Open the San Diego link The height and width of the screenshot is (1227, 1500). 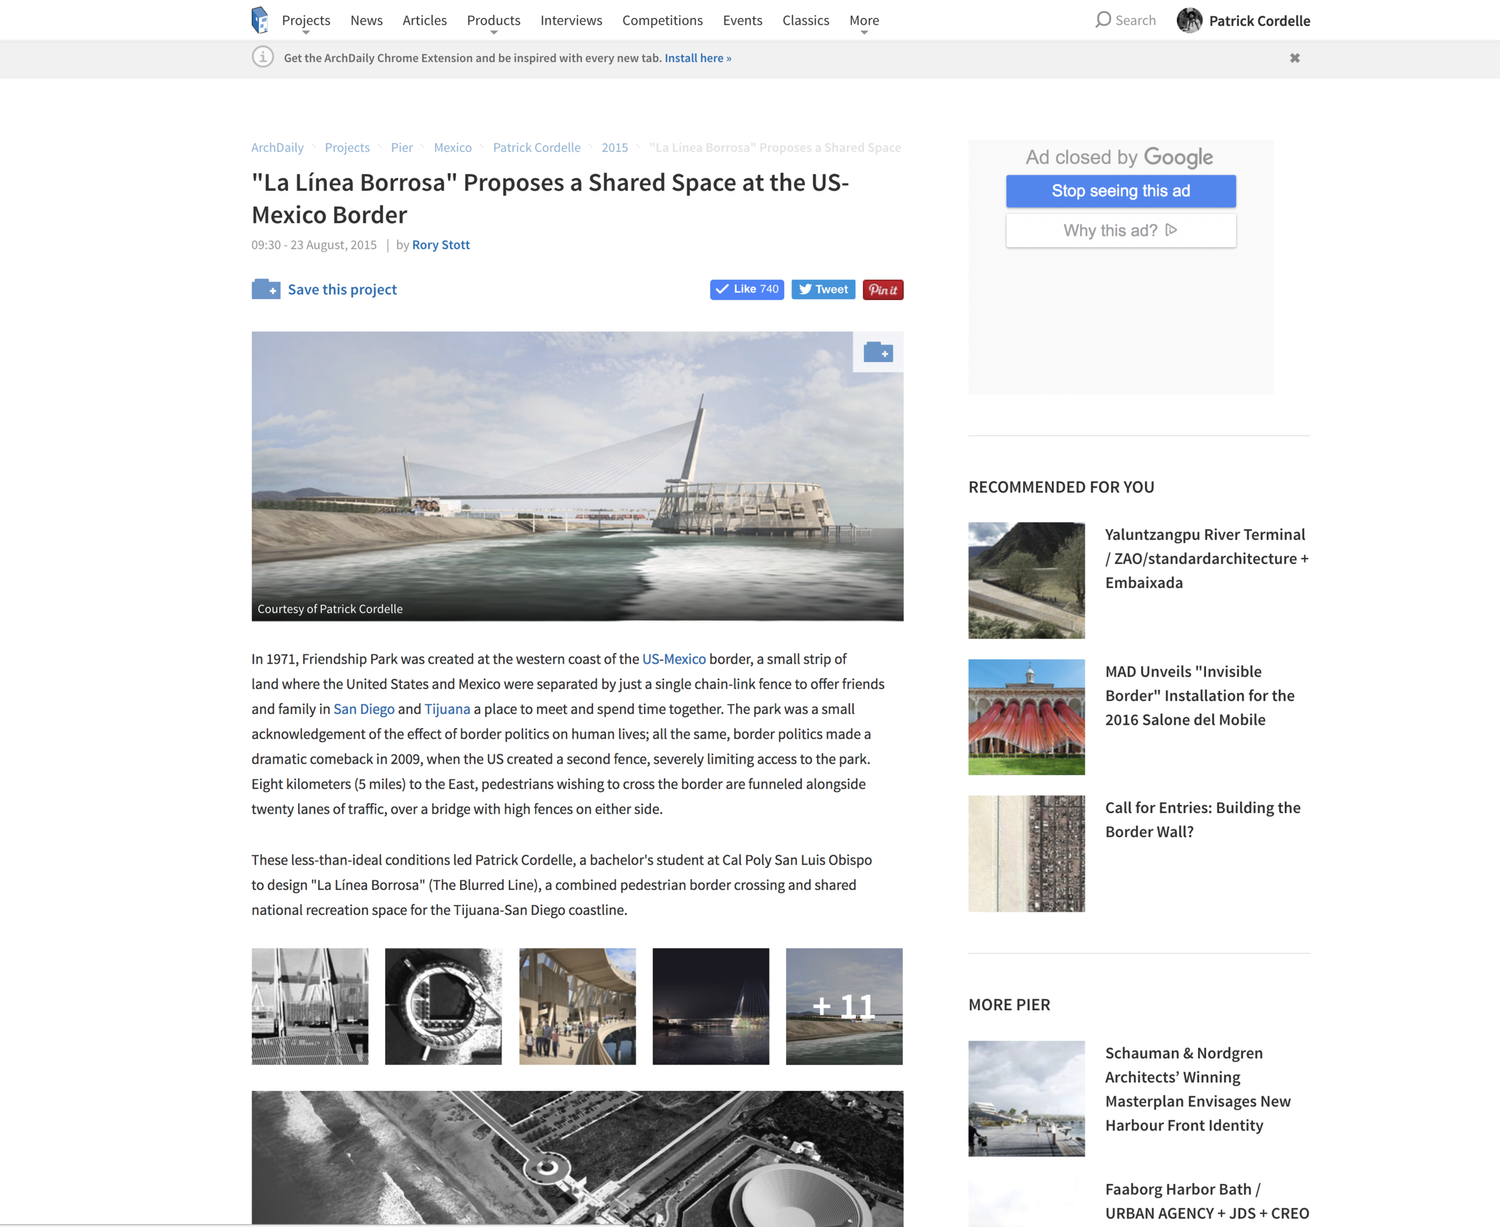[364, 709]
